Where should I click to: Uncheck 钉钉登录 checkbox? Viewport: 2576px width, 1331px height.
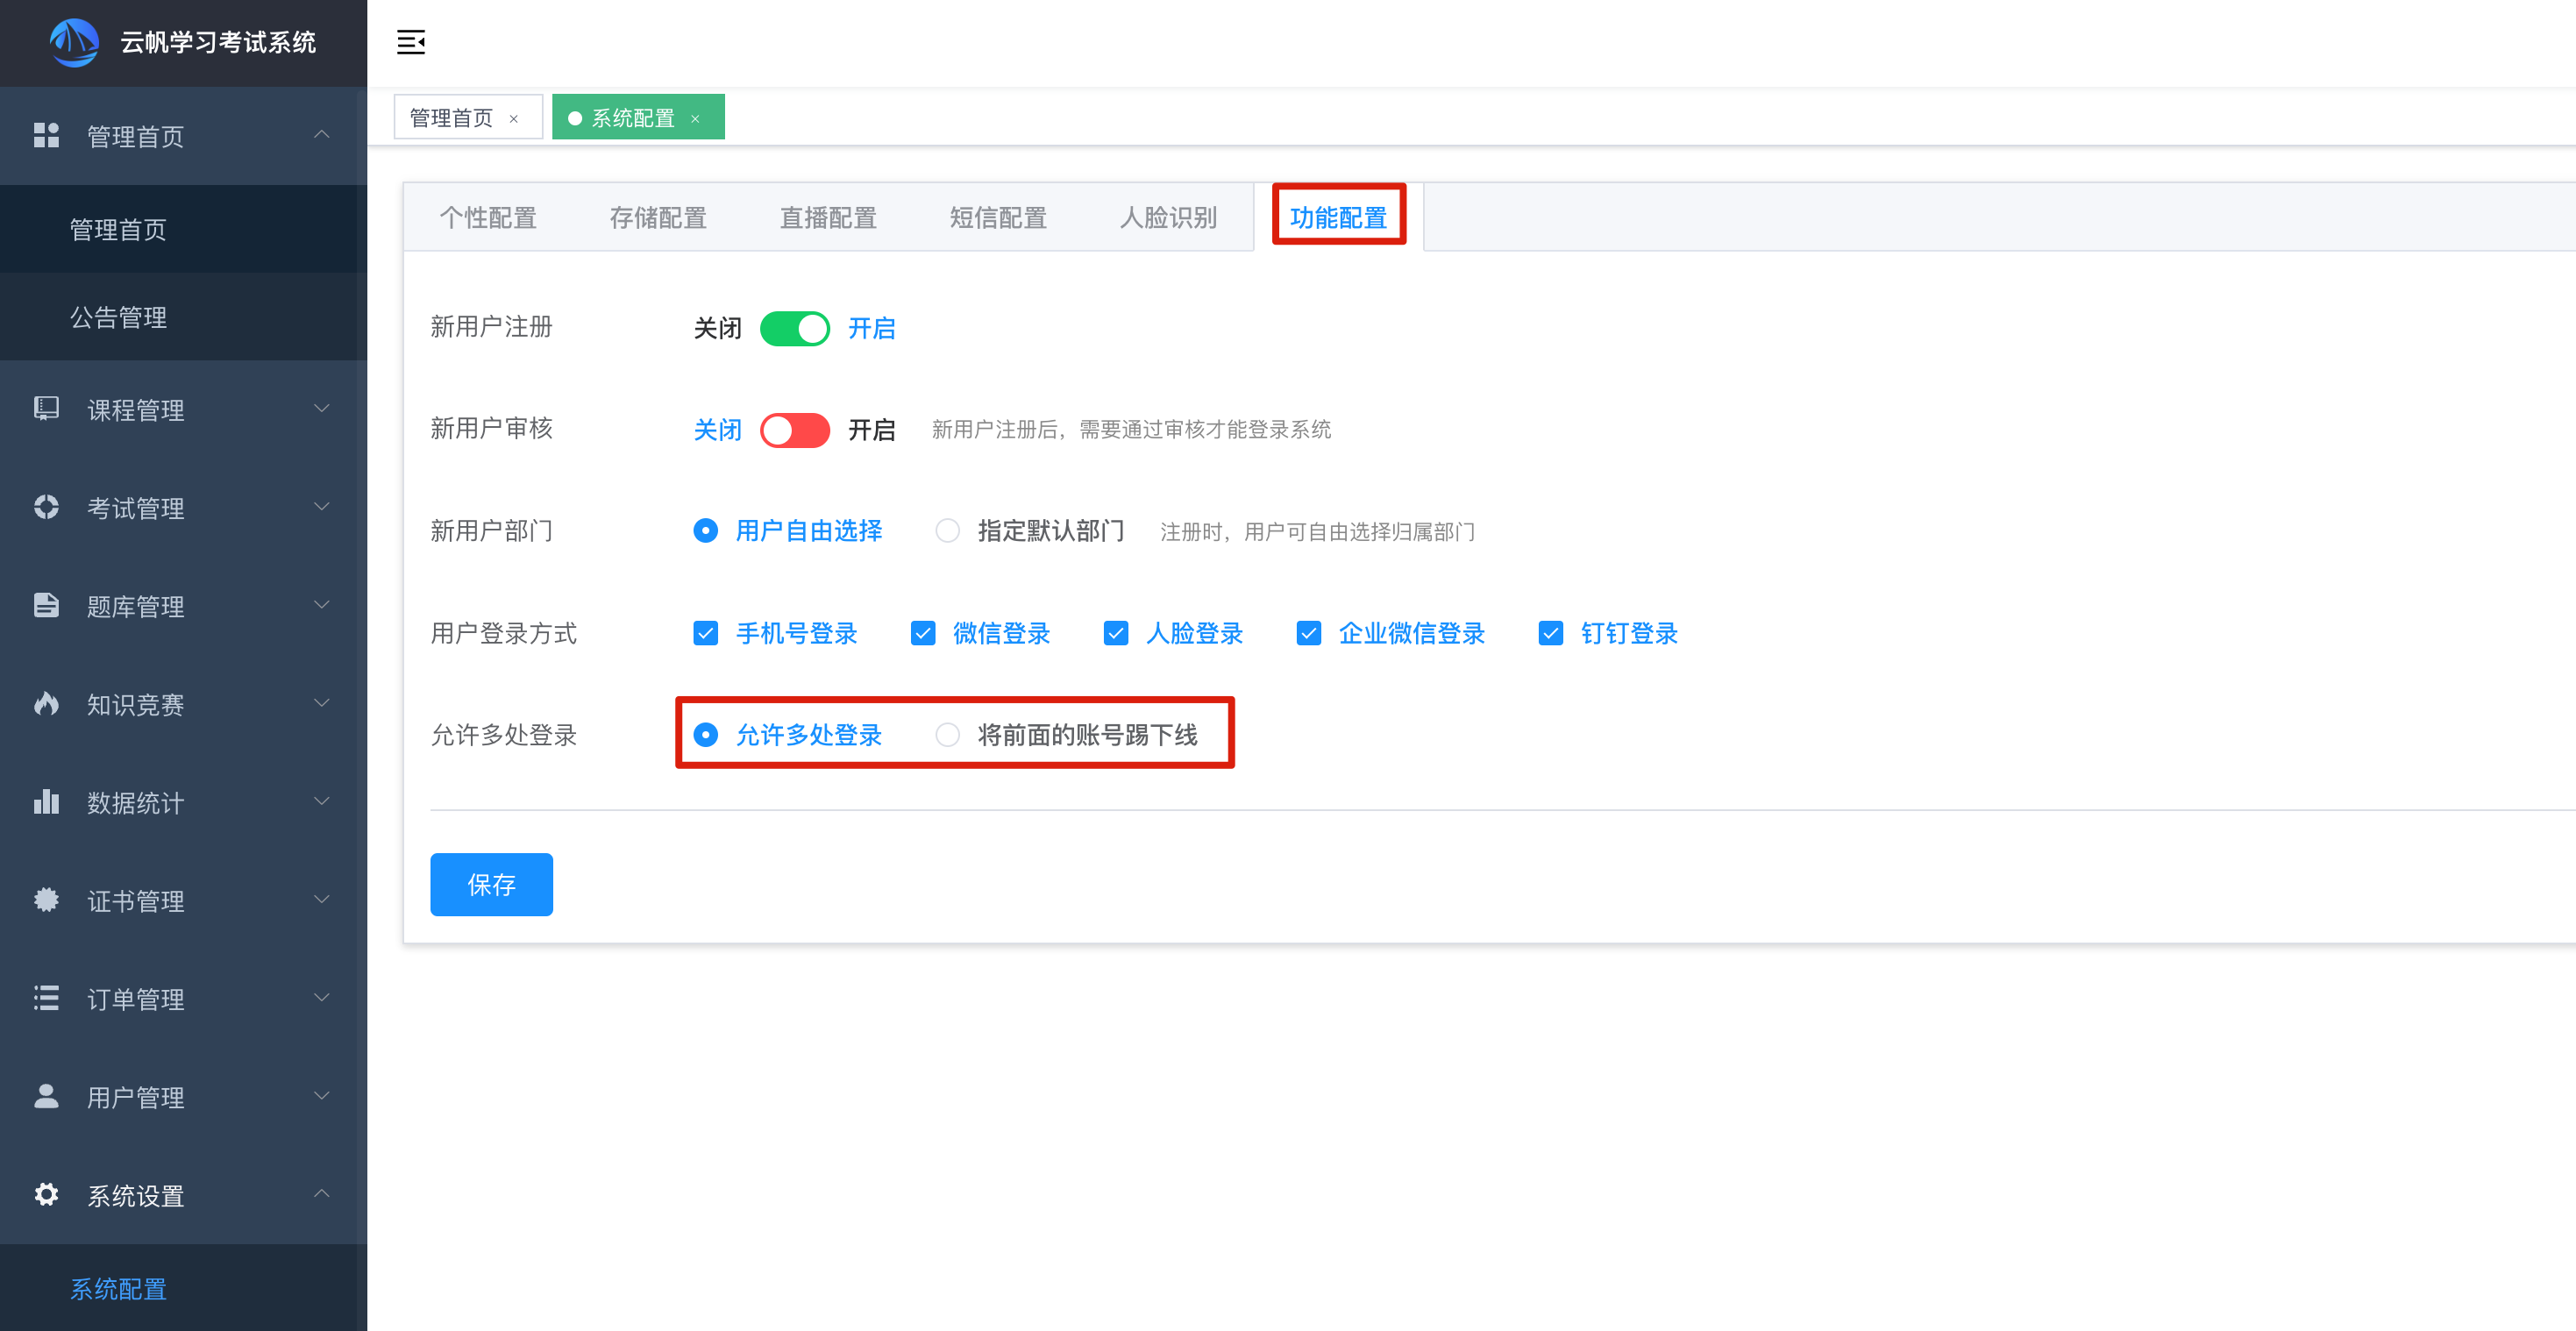pos(1551,633)
